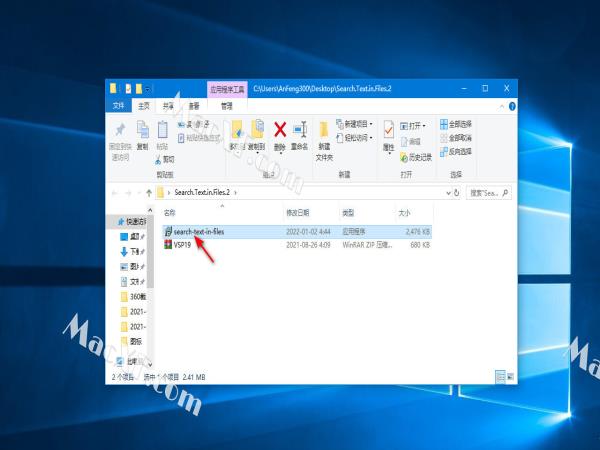Switch to the View (查看) tab
This screenshot has width=600, height=450.
click(194, 106)
